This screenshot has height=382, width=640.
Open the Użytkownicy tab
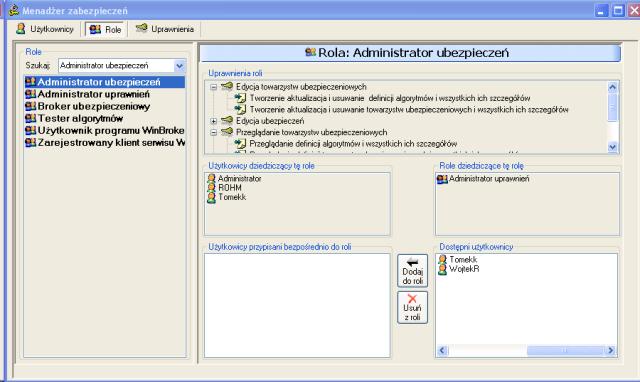pos(45,29)
